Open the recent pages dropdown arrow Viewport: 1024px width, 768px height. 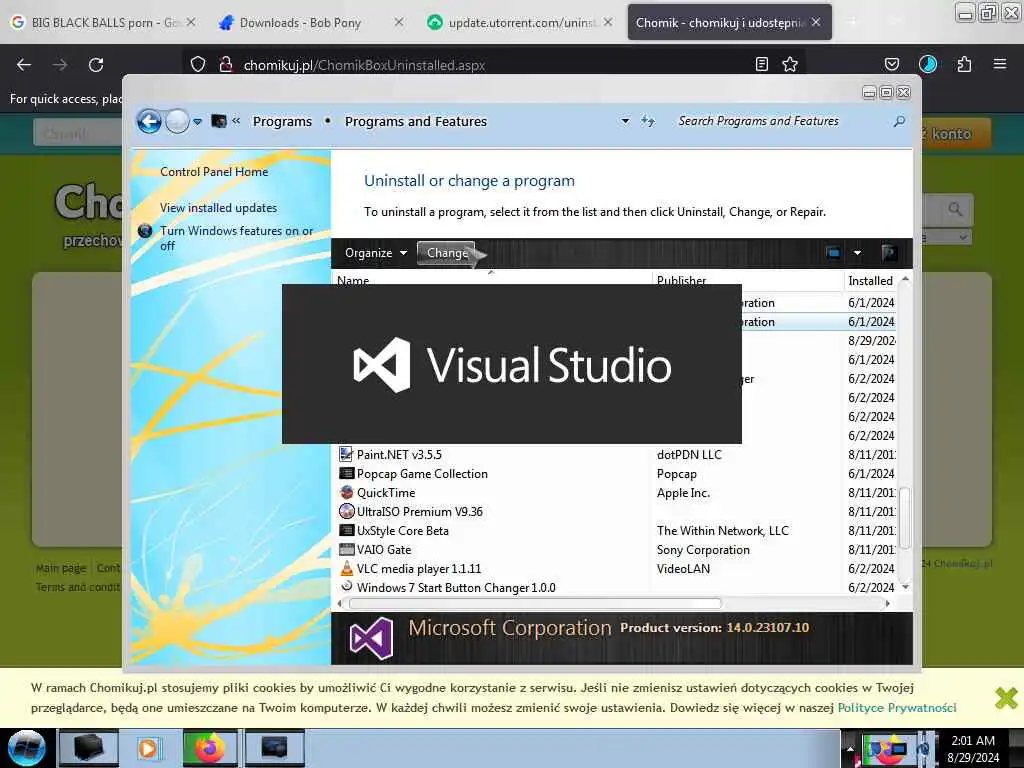tap(197, 121)
